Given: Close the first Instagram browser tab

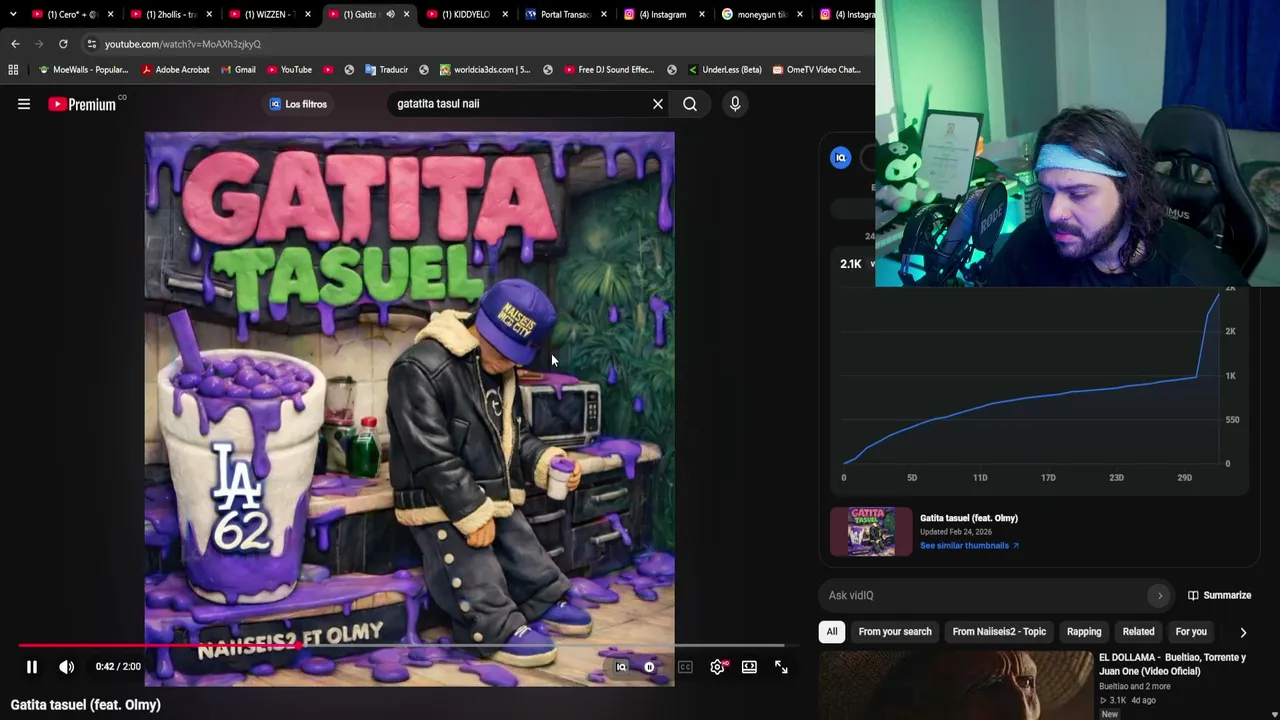Looking at the screenshot, I should tap(701, 14).
